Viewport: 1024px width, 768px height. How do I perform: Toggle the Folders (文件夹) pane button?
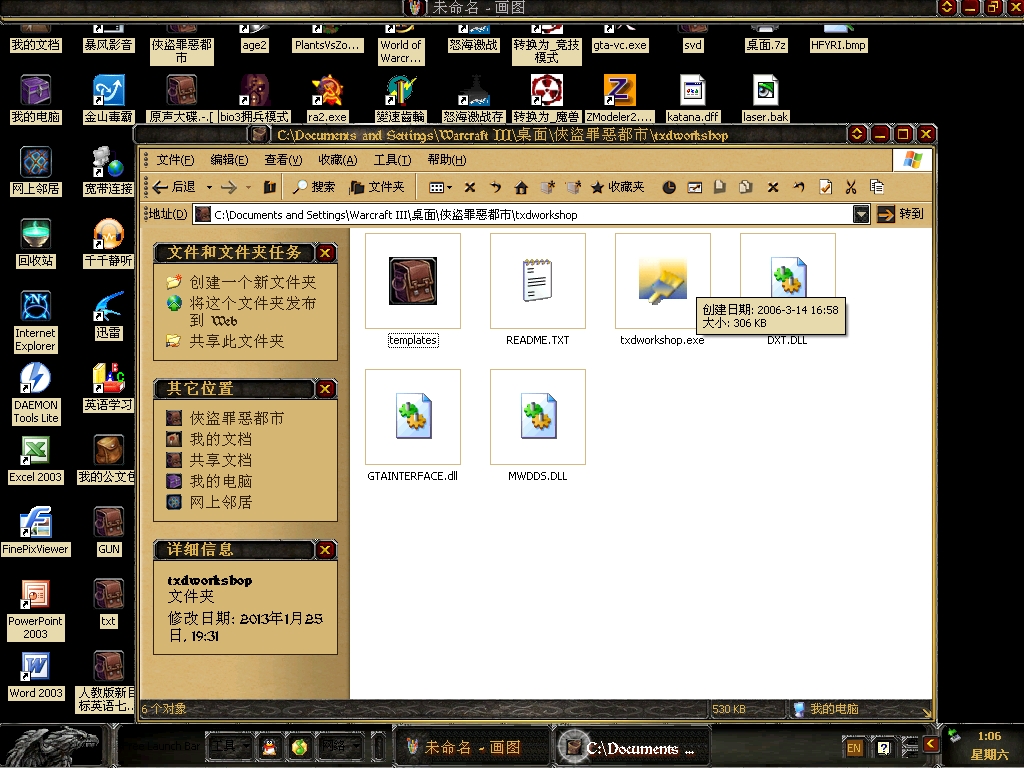tap(377, 187)
